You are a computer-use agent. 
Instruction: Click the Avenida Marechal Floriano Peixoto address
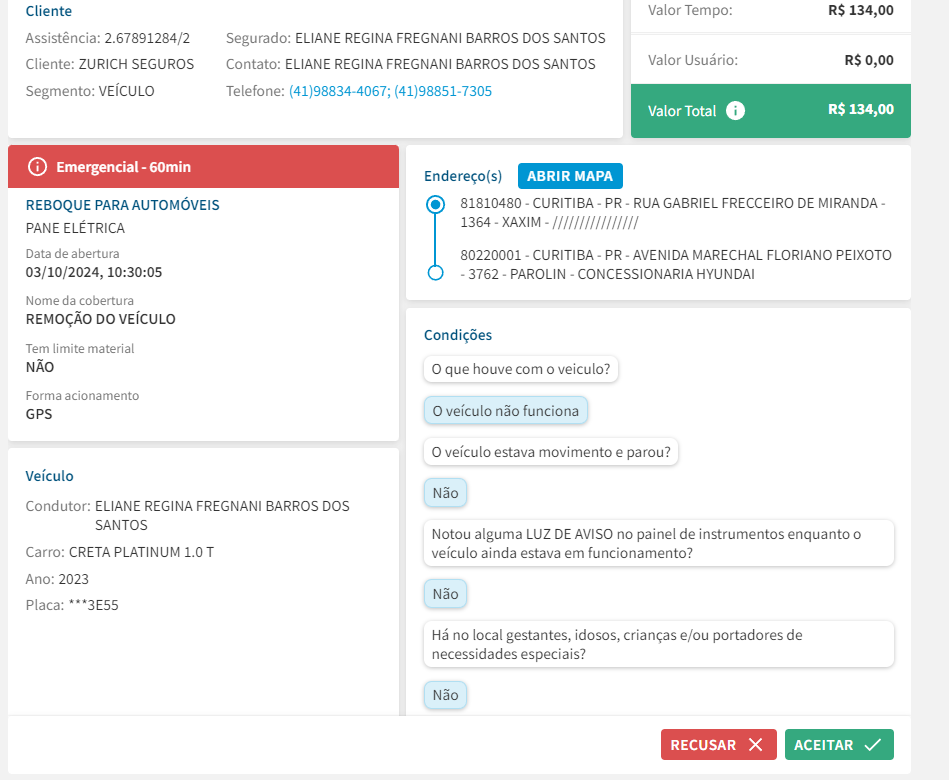pos(675,265)
